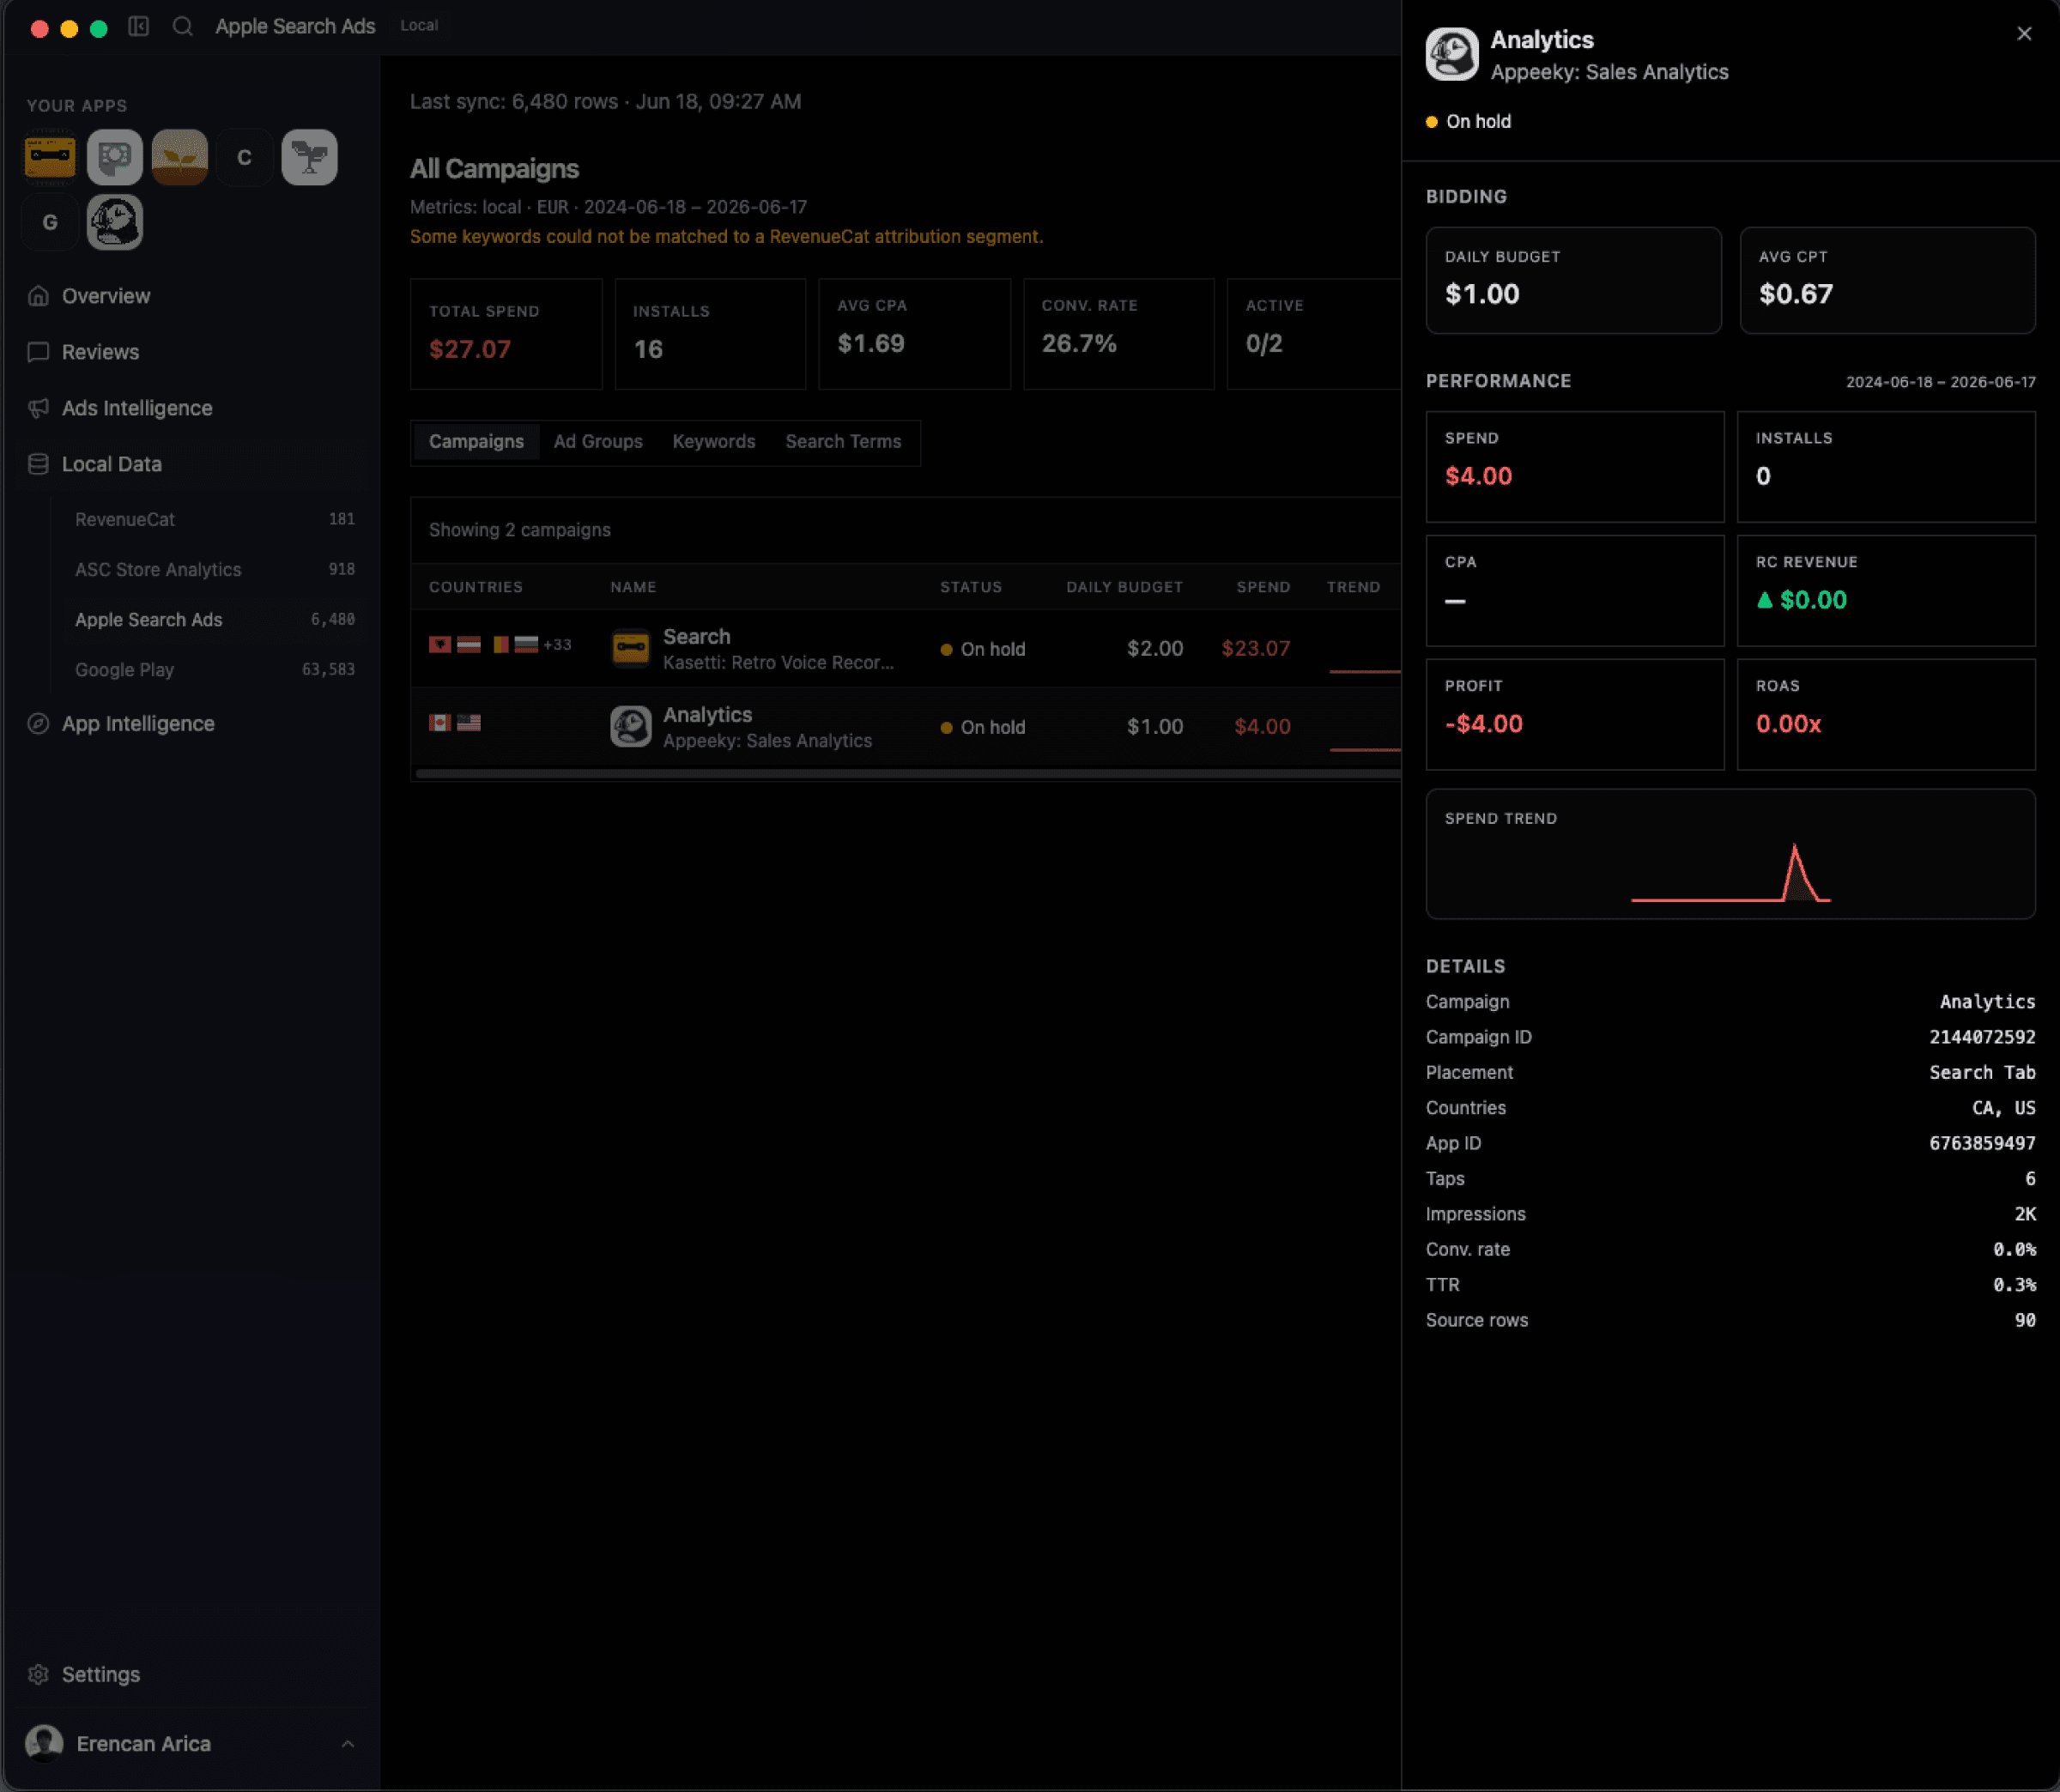
Task: Click the Appeeky icon in Analytics table row
Action: click(x=631, y=726)
